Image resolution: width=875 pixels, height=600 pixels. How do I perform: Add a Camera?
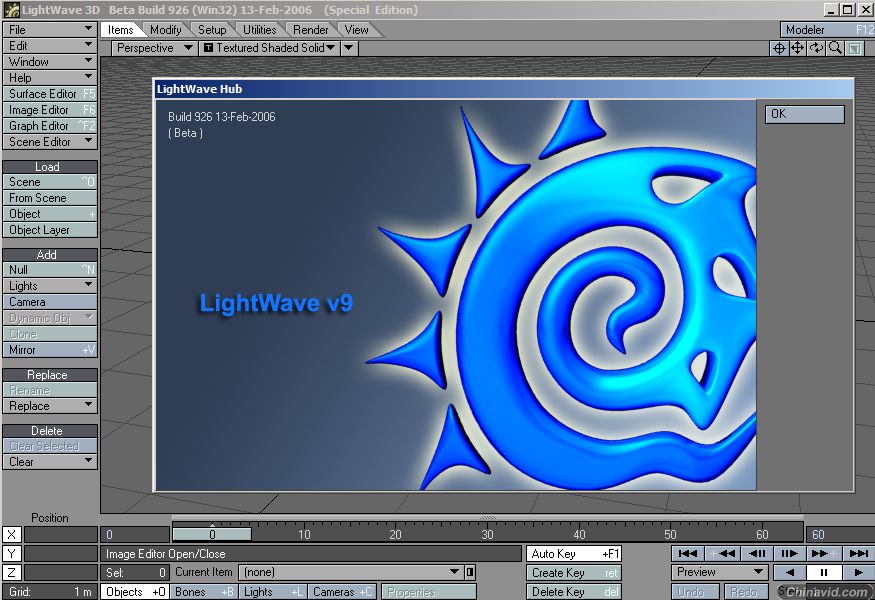[x=50, y=302]
